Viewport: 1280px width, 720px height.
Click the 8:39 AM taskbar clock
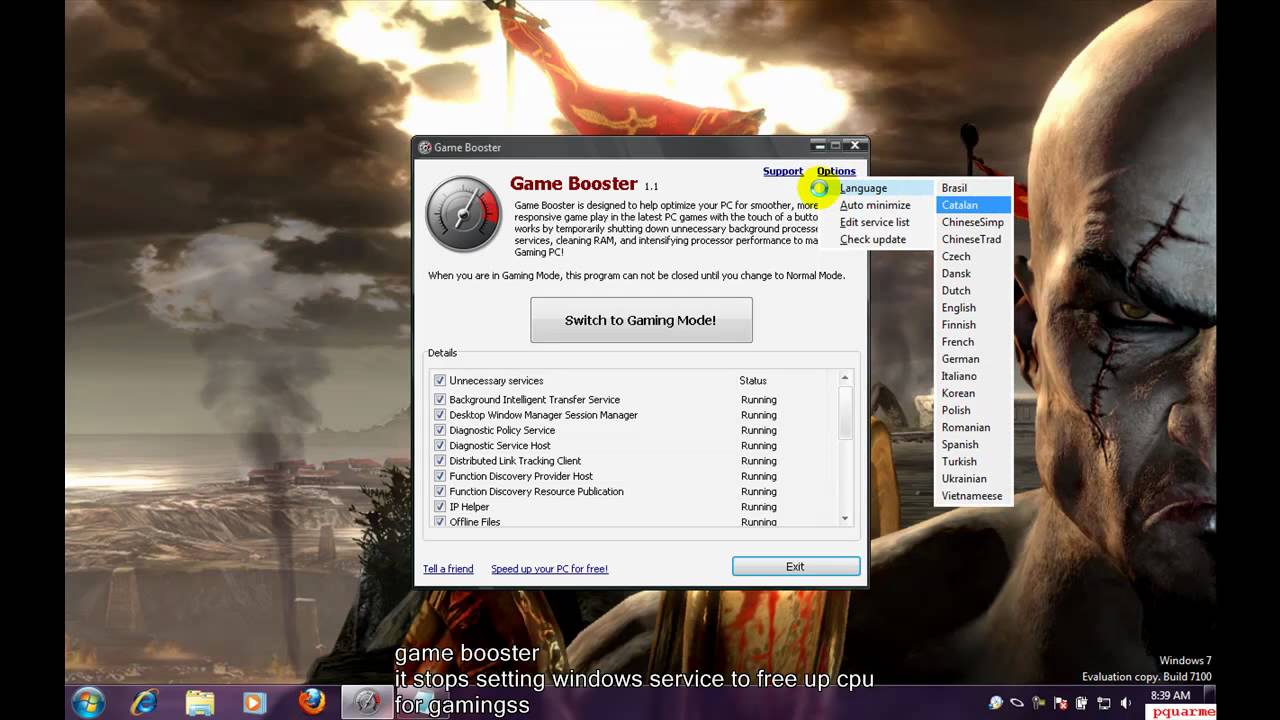(x=1170, y=695)
